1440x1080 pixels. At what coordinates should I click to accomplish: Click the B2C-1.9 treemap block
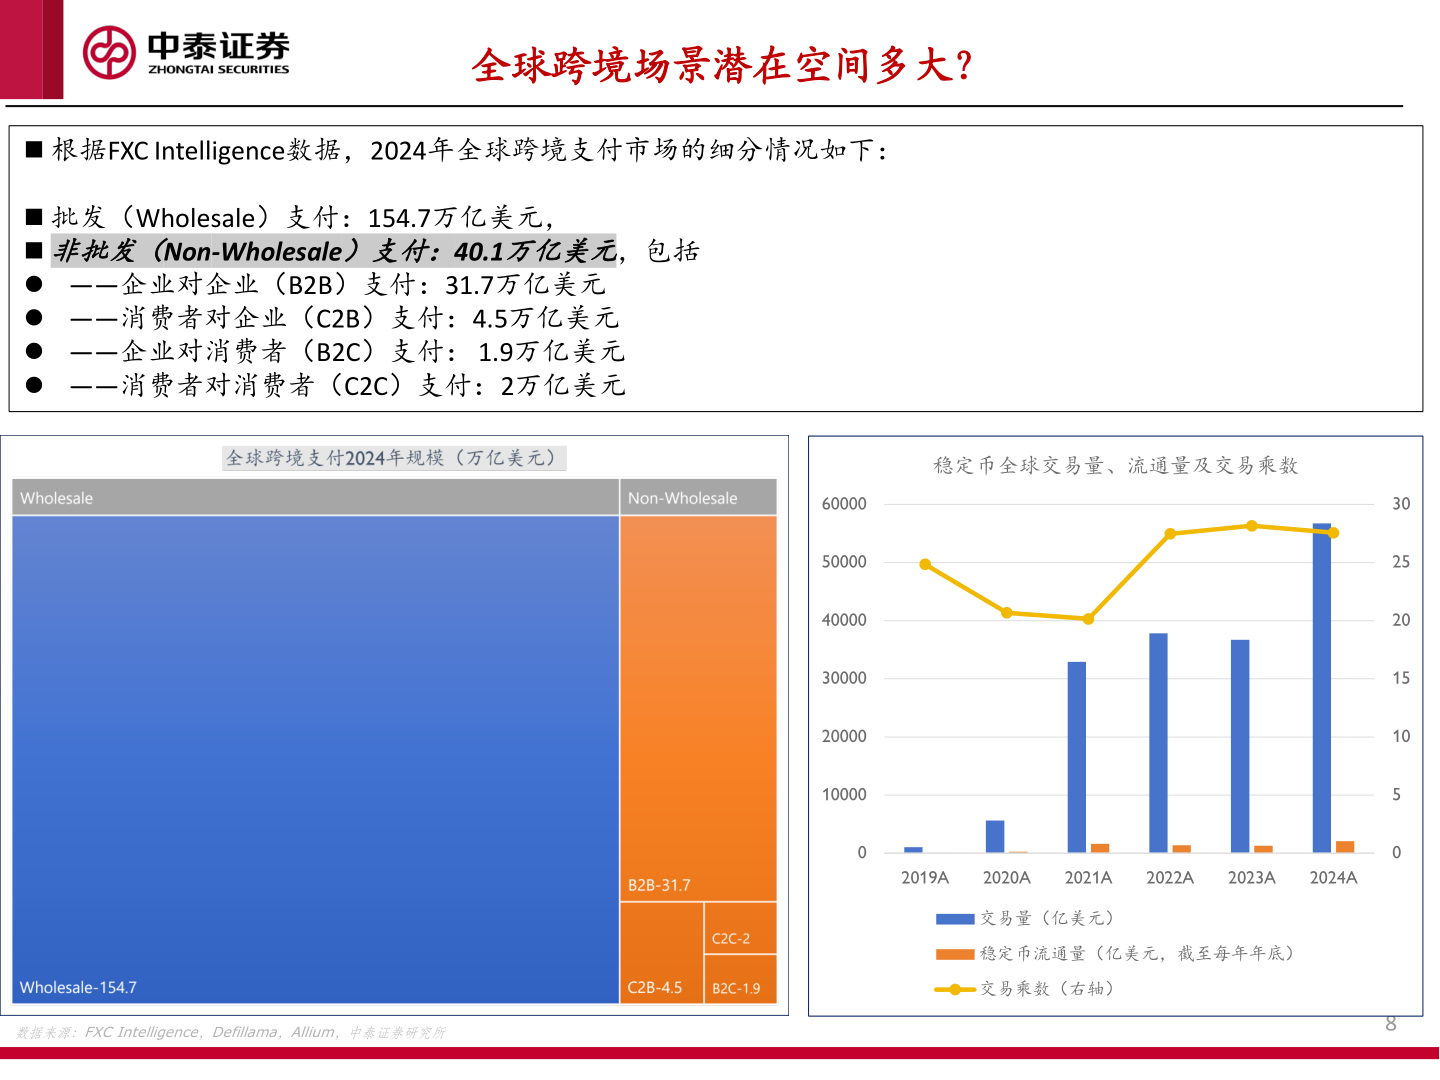(x=740, y=979)
